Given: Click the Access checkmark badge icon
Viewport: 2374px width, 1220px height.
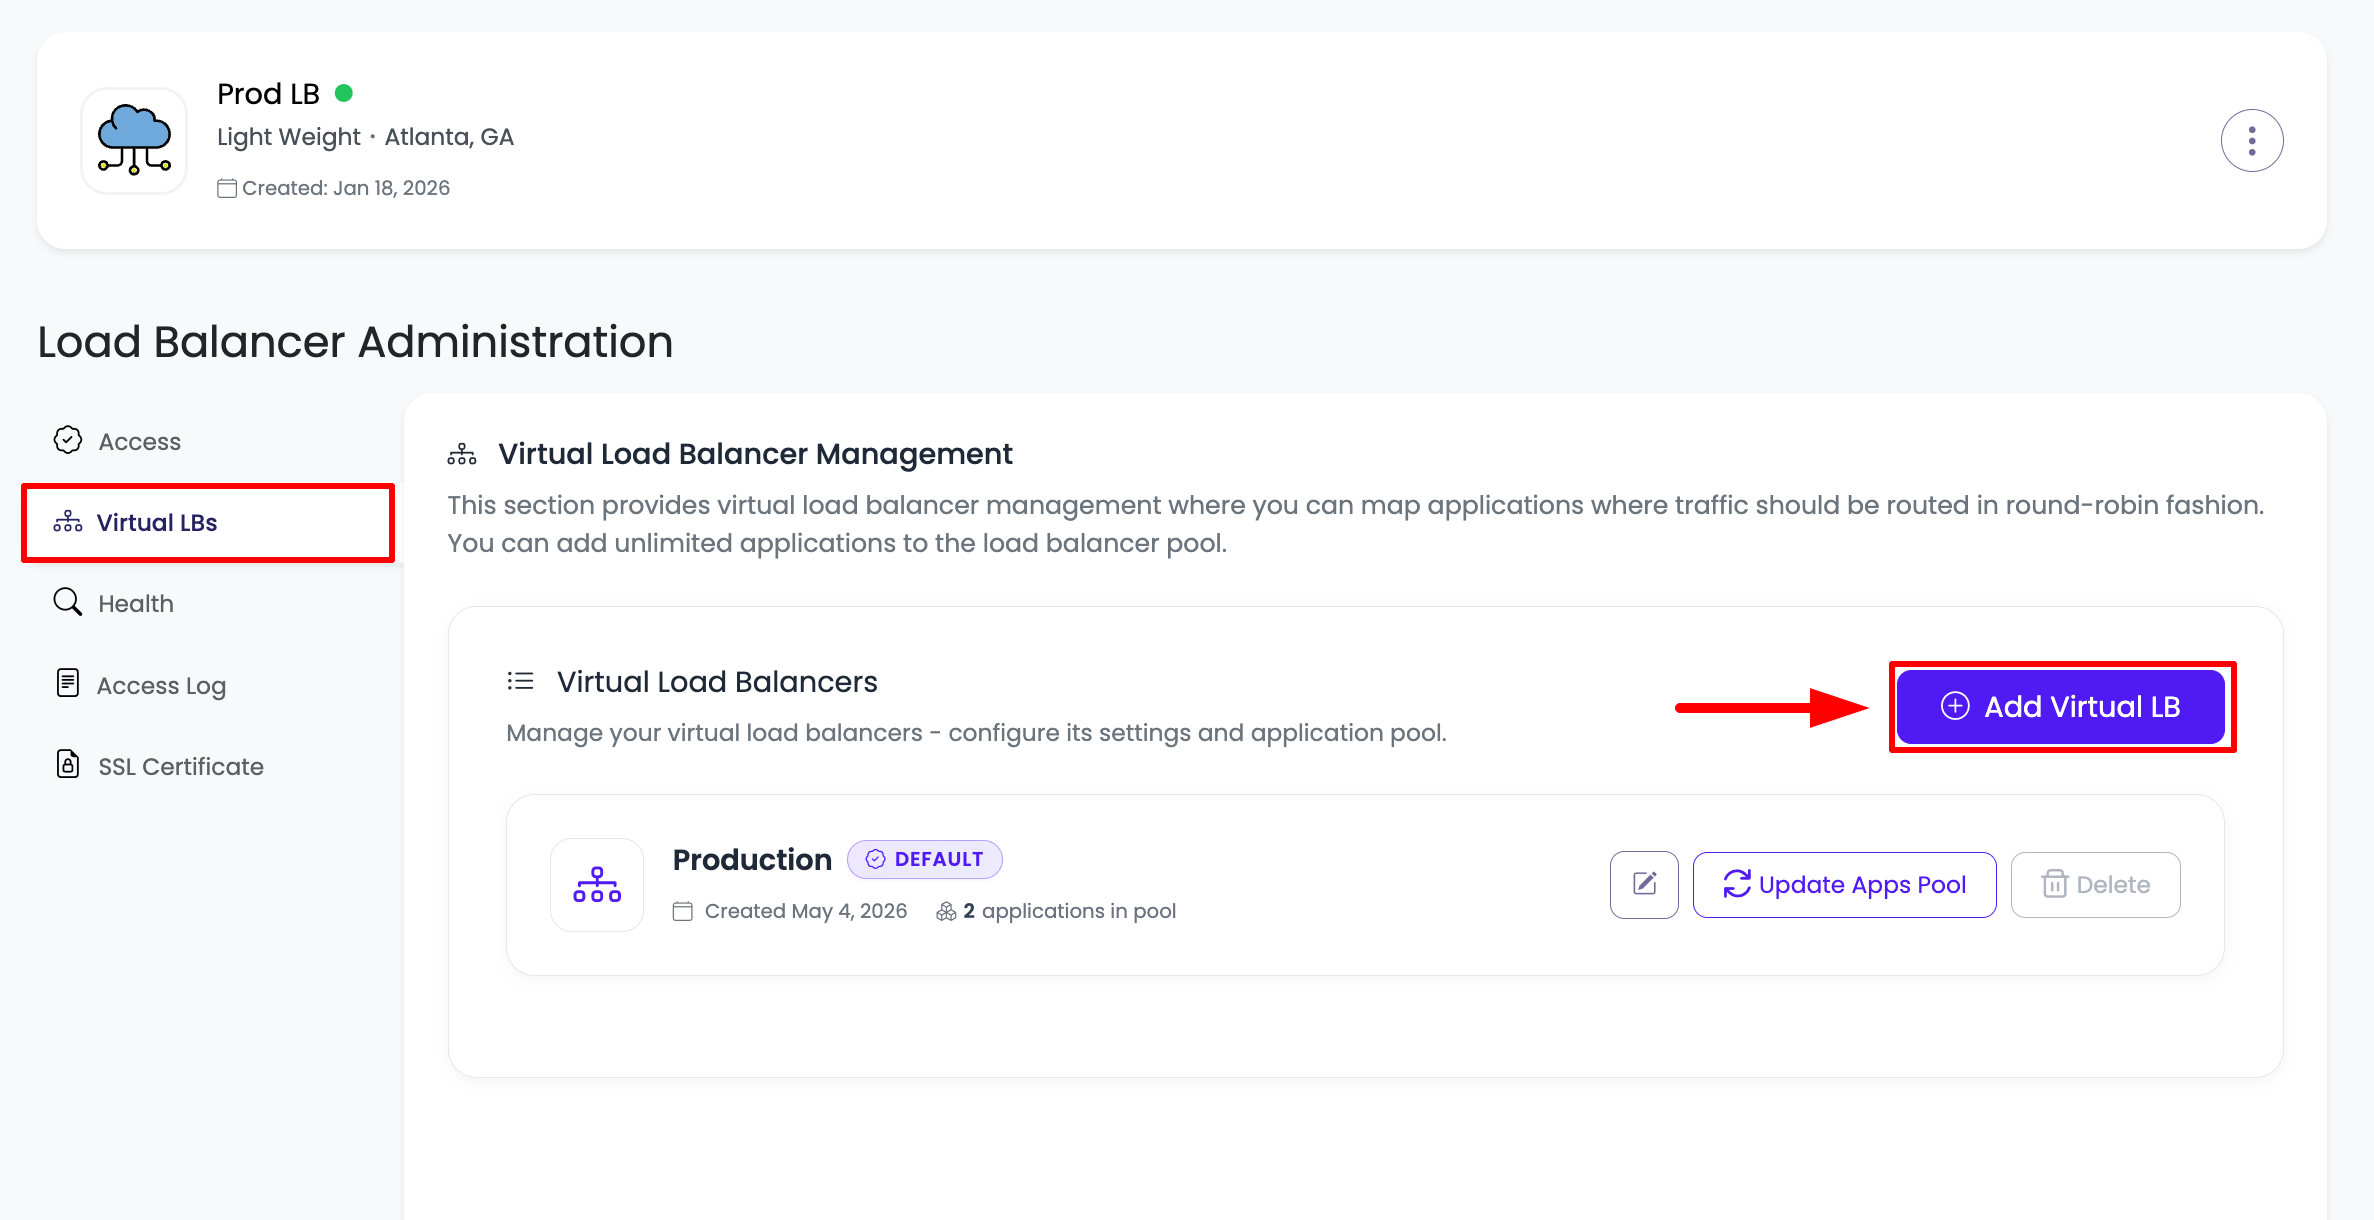Looking at the screenshot, I should (68, 440).
